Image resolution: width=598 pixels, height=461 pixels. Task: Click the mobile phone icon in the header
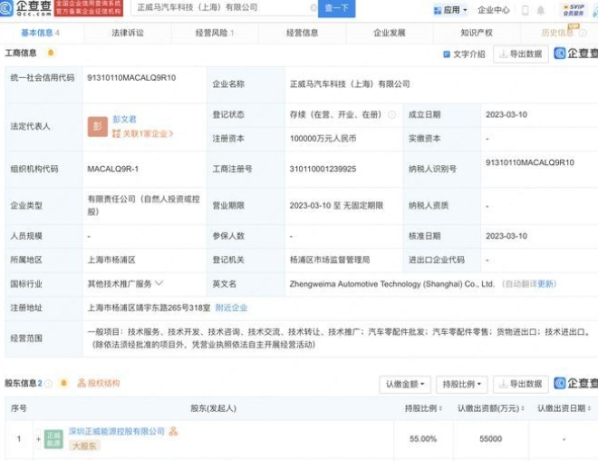pos(525,10)
